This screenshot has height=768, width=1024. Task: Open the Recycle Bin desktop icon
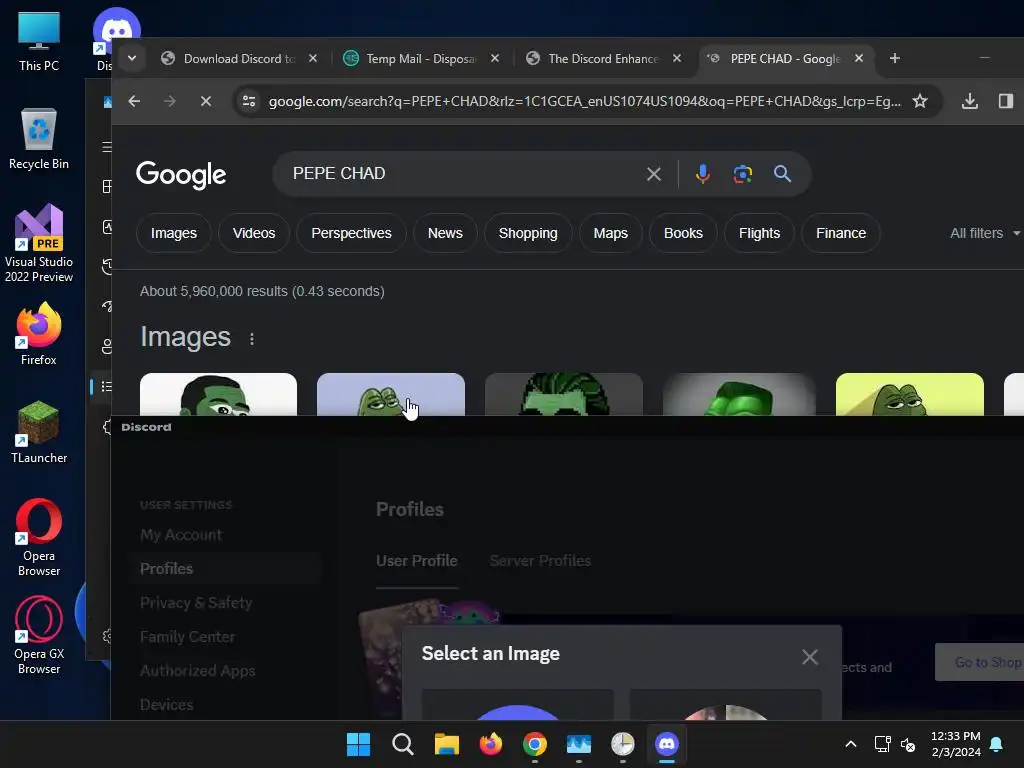point(39,139)
